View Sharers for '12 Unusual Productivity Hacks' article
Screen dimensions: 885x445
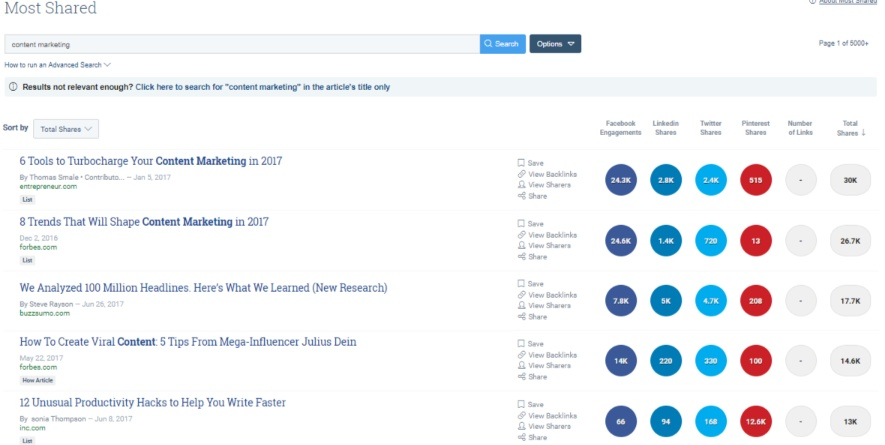point(549,426)
